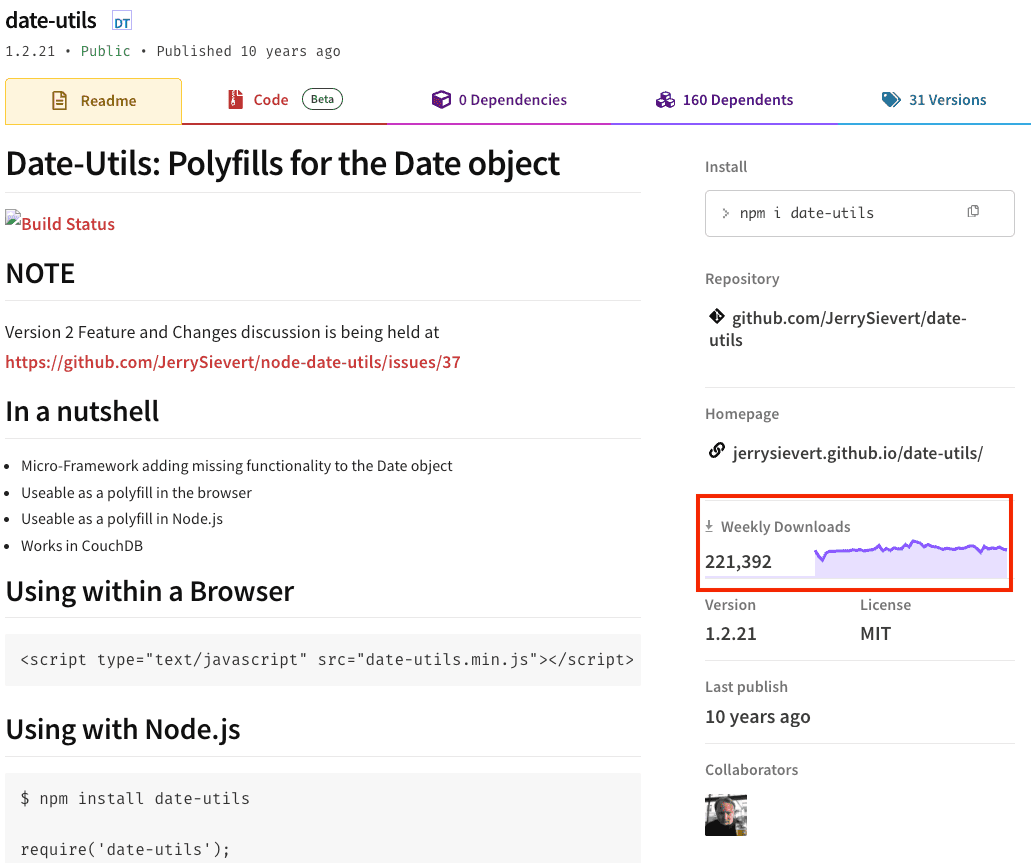1035x863 pixels.
Task: Open the 0 Dependencies tab
Action: click(499, 100)
